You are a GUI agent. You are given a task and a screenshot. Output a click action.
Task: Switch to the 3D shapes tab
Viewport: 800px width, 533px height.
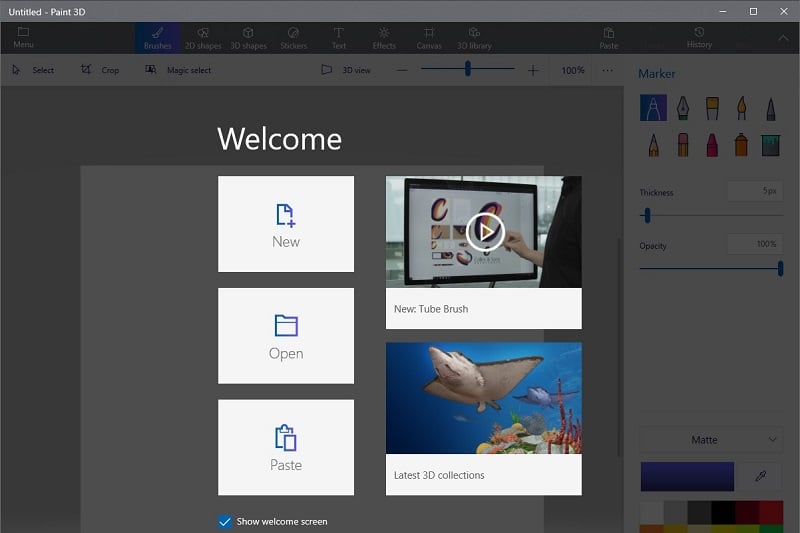click(248, 38)
